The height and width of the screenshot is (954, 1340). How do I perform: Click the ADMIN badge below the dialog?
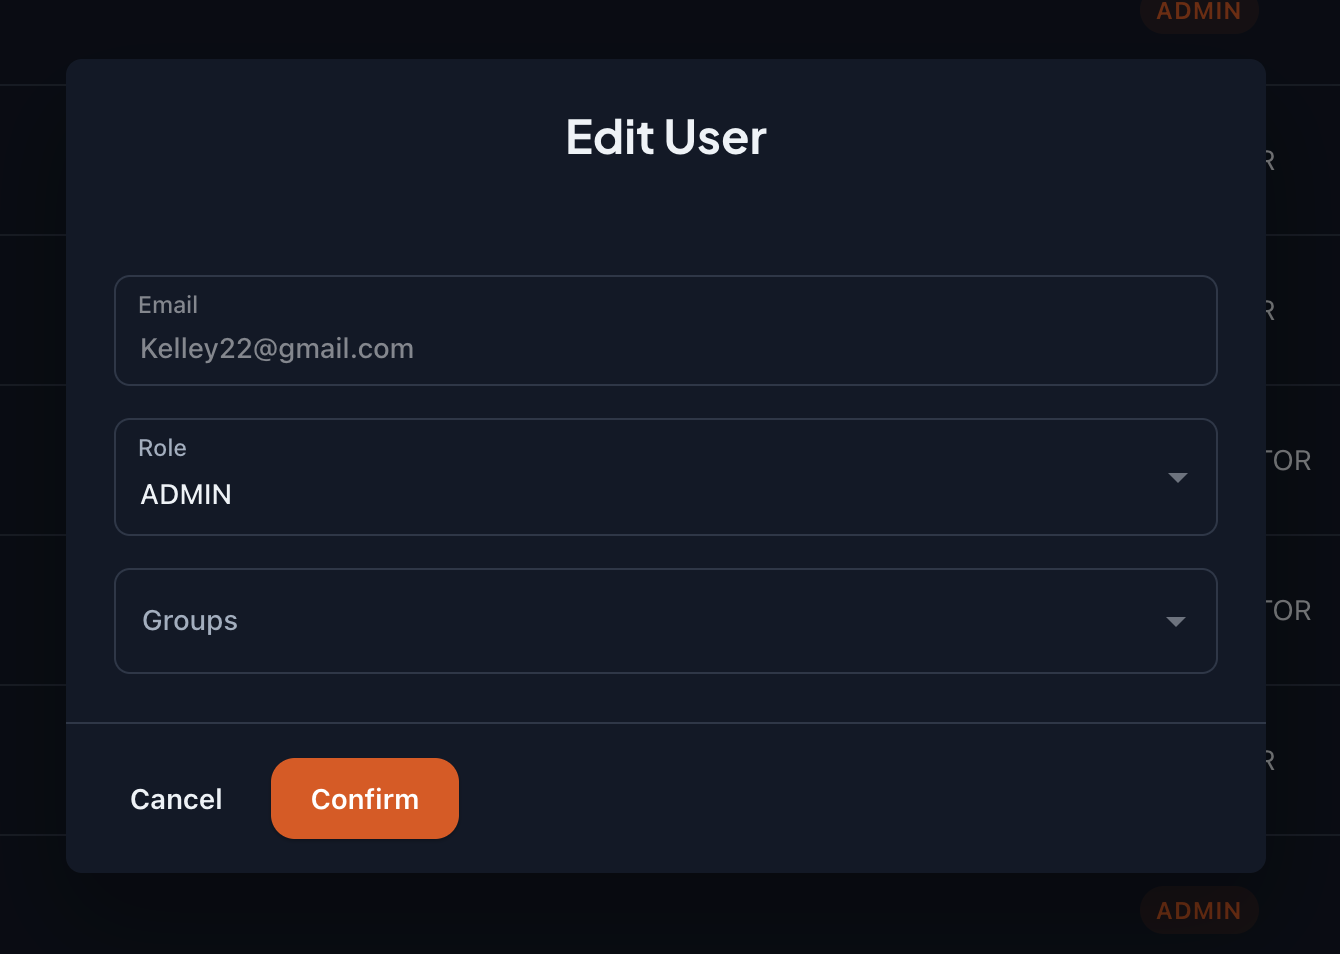(1198, 910)
